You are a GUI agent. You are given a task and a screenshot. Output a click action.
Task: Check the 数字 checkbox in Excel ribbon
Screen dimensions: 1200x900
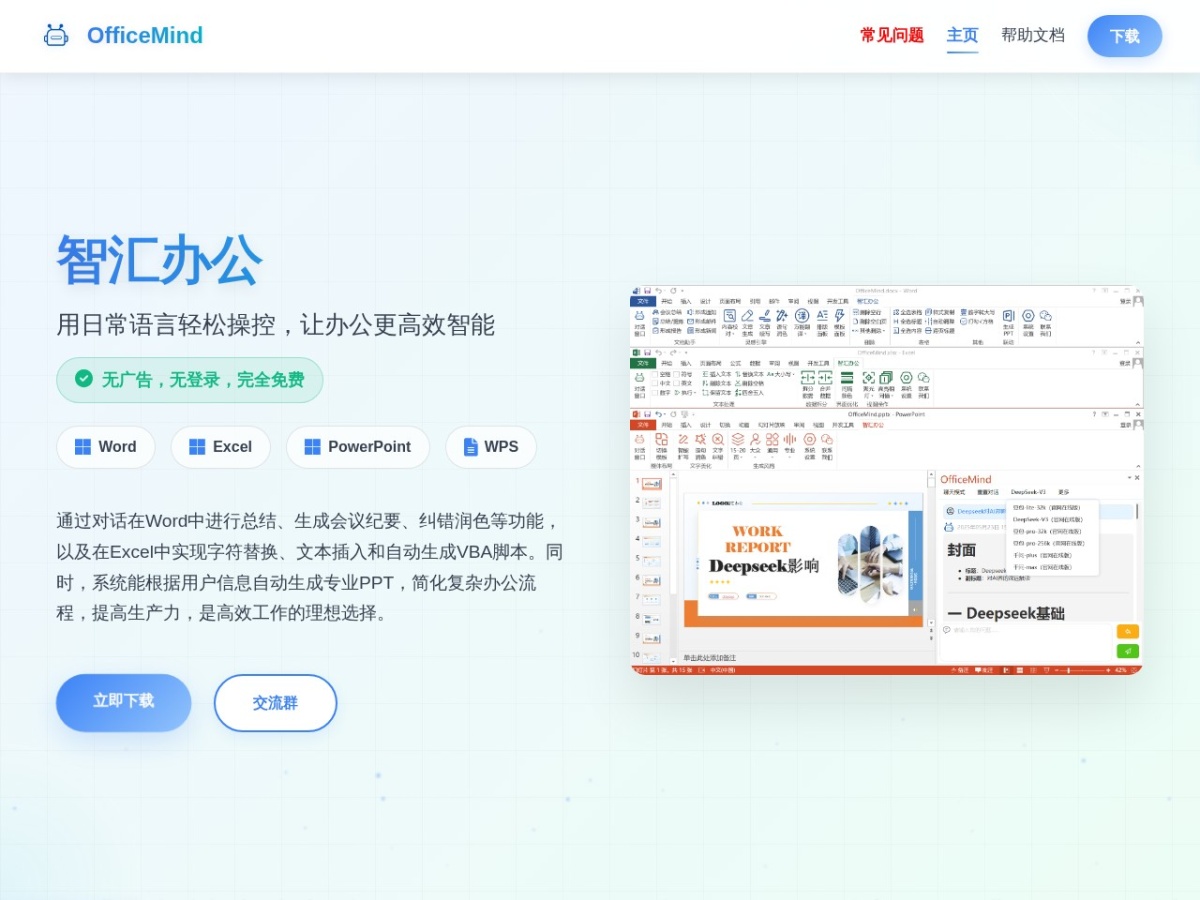656,392
